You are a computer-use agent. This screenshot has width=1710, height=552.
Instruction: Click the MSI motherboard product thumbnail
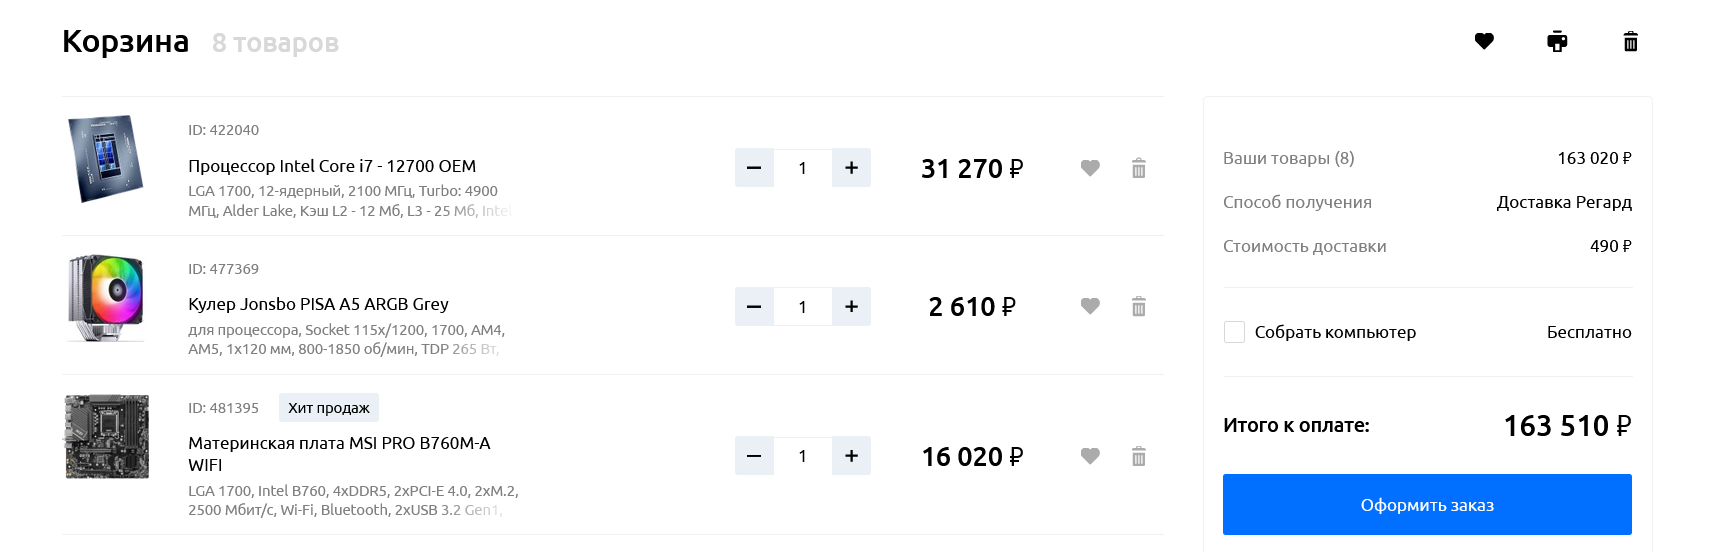(107, 437)
